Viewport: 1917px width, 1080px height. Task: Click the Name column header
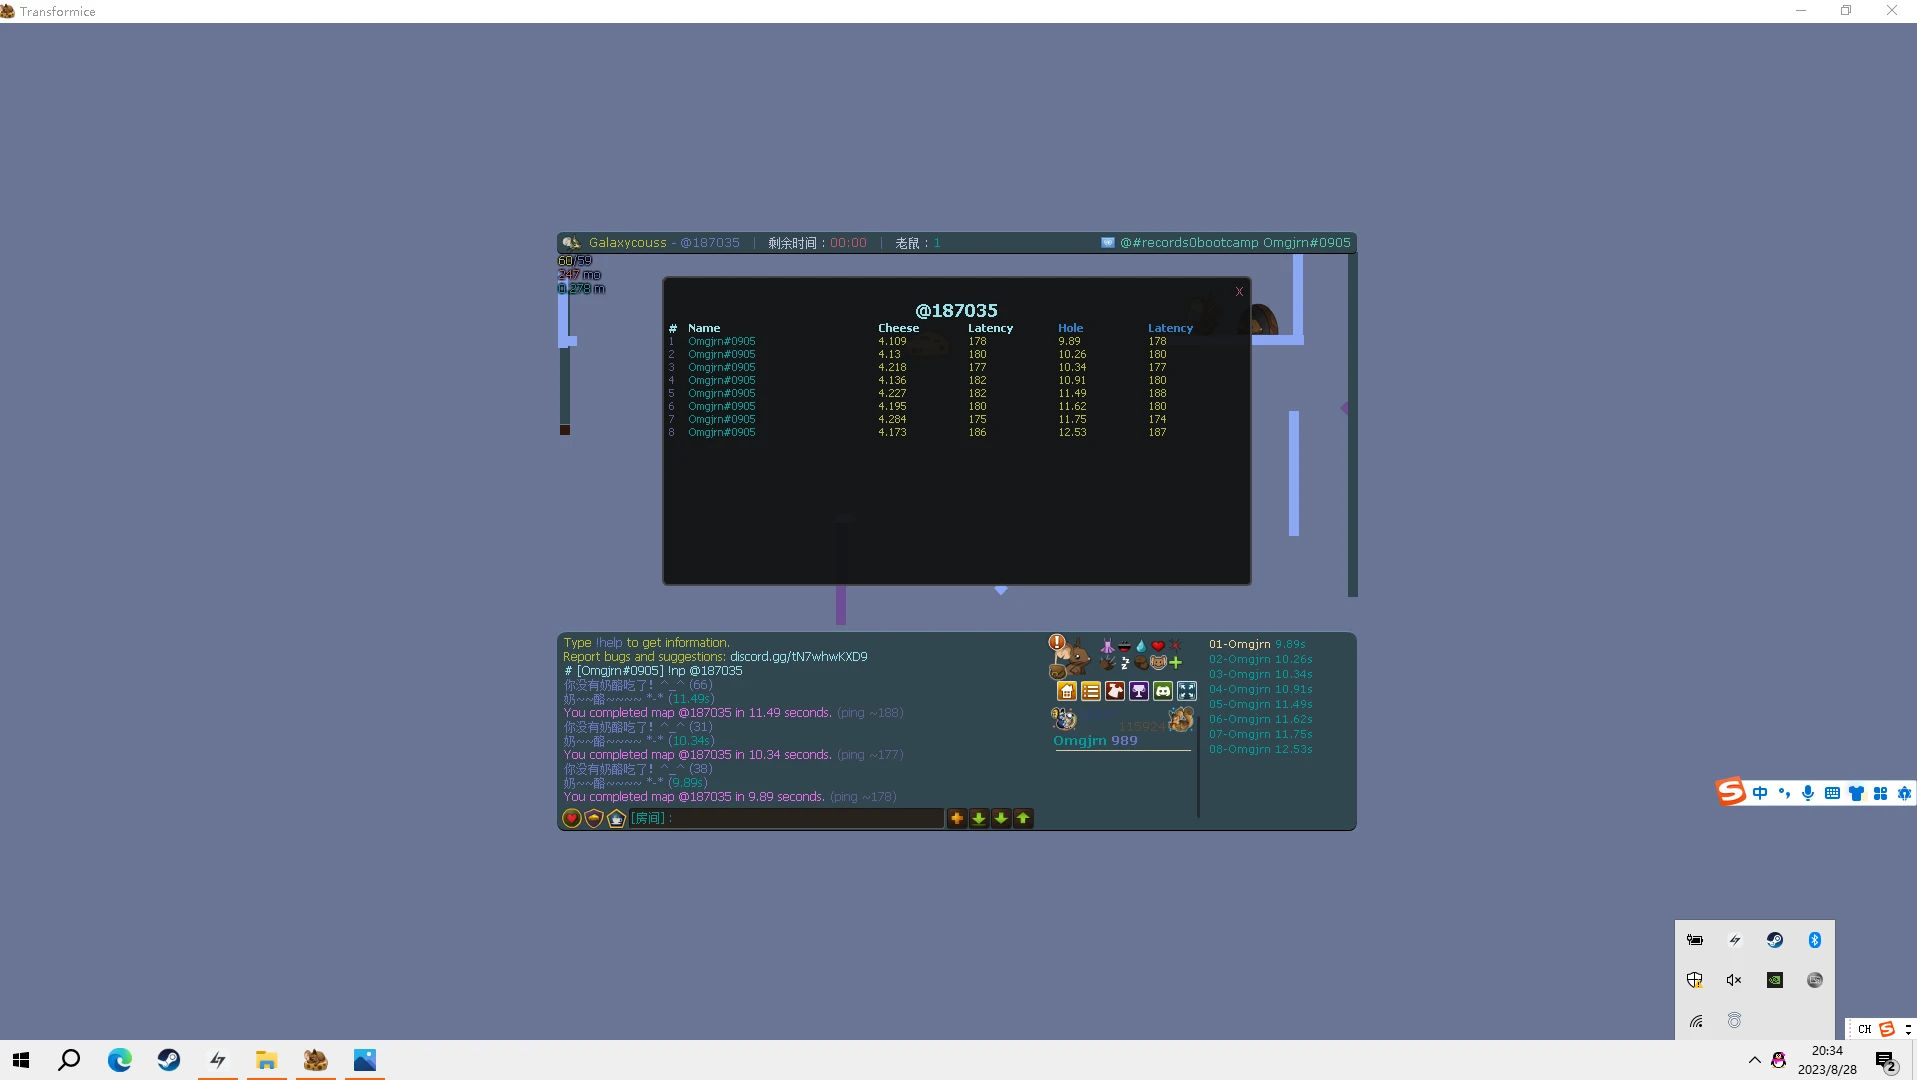(x=704, y=328)
